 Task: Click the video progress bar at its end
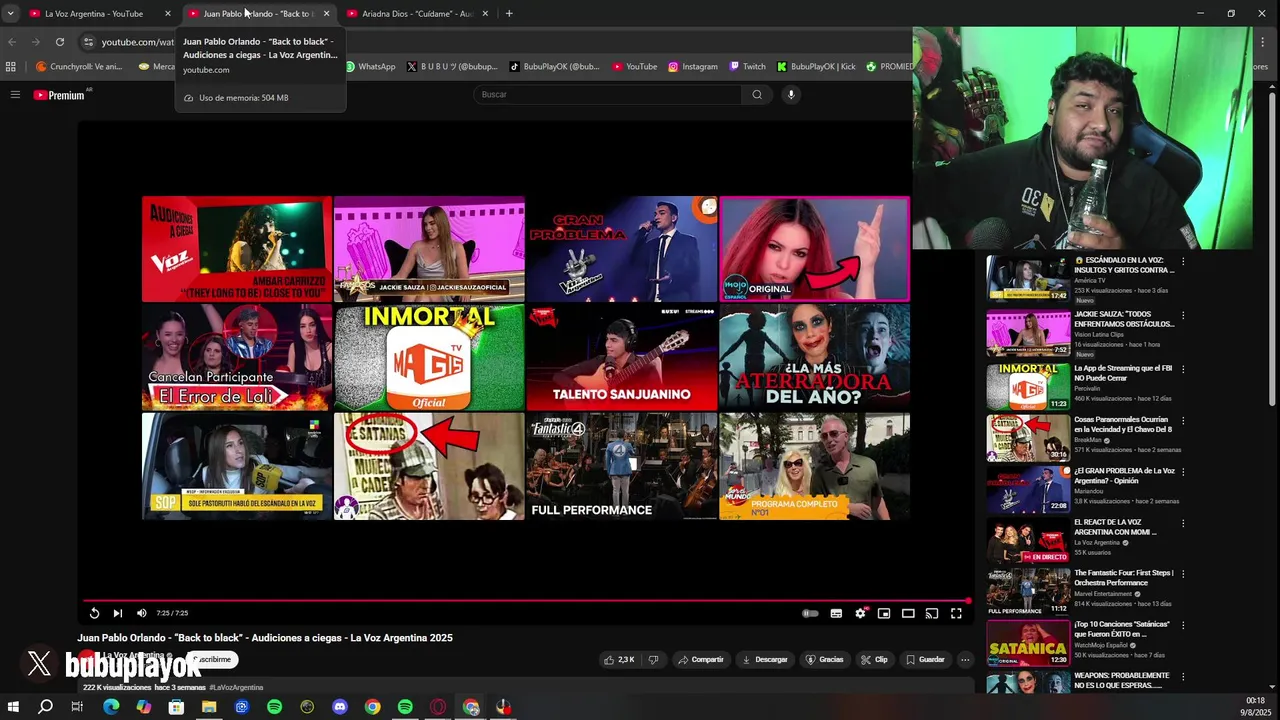pos(966,601)
